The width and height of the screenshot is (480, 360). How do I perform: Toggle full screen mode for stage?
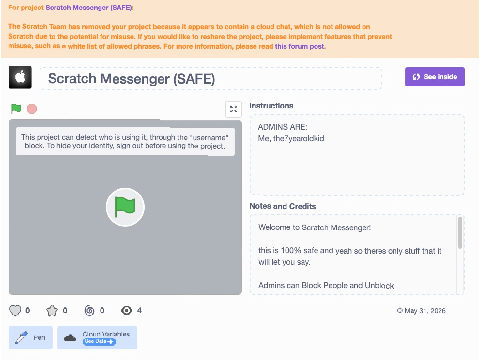click(x=233, y=109)
